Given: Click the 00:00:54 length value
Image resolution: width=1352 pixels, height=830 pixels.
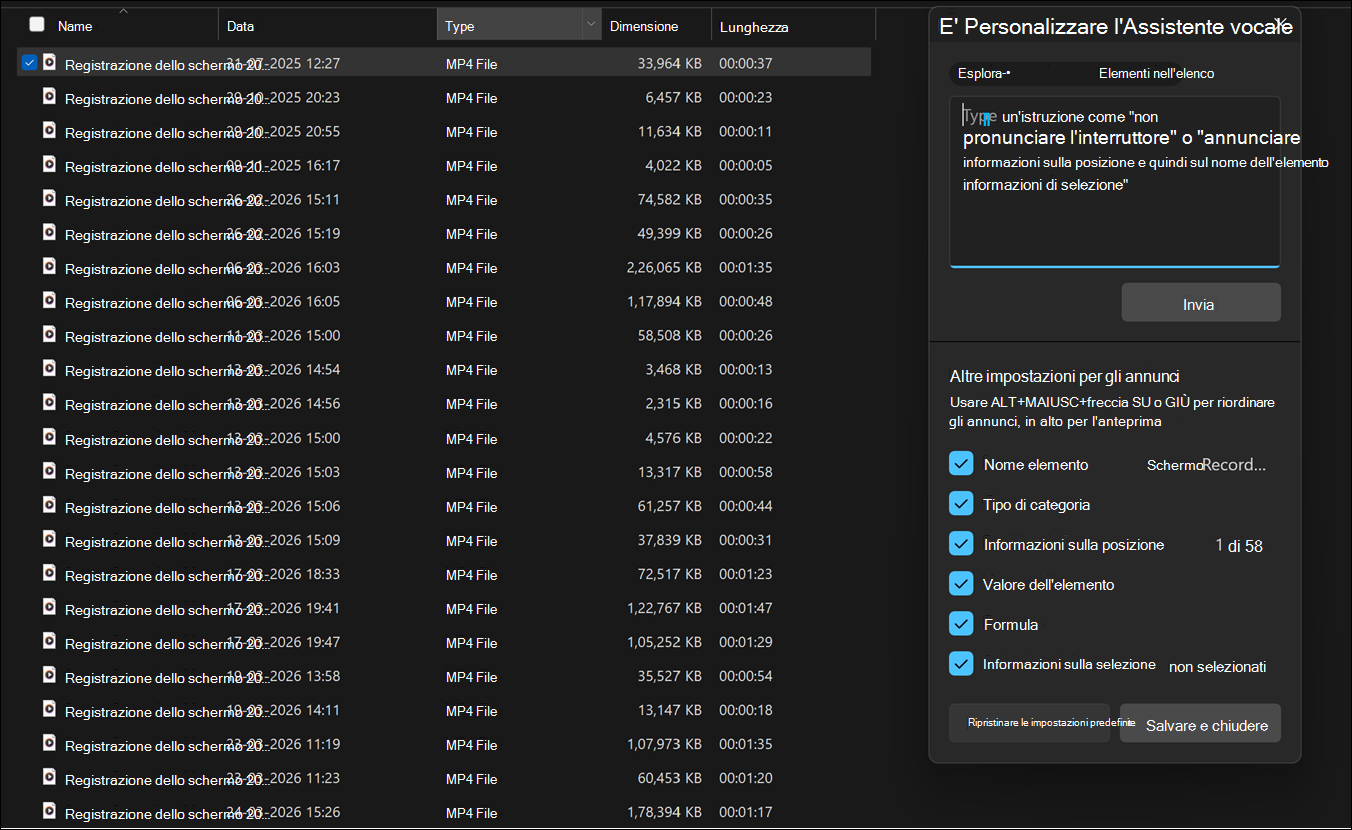Looking at the screenshot, I should tap(746, 676).
